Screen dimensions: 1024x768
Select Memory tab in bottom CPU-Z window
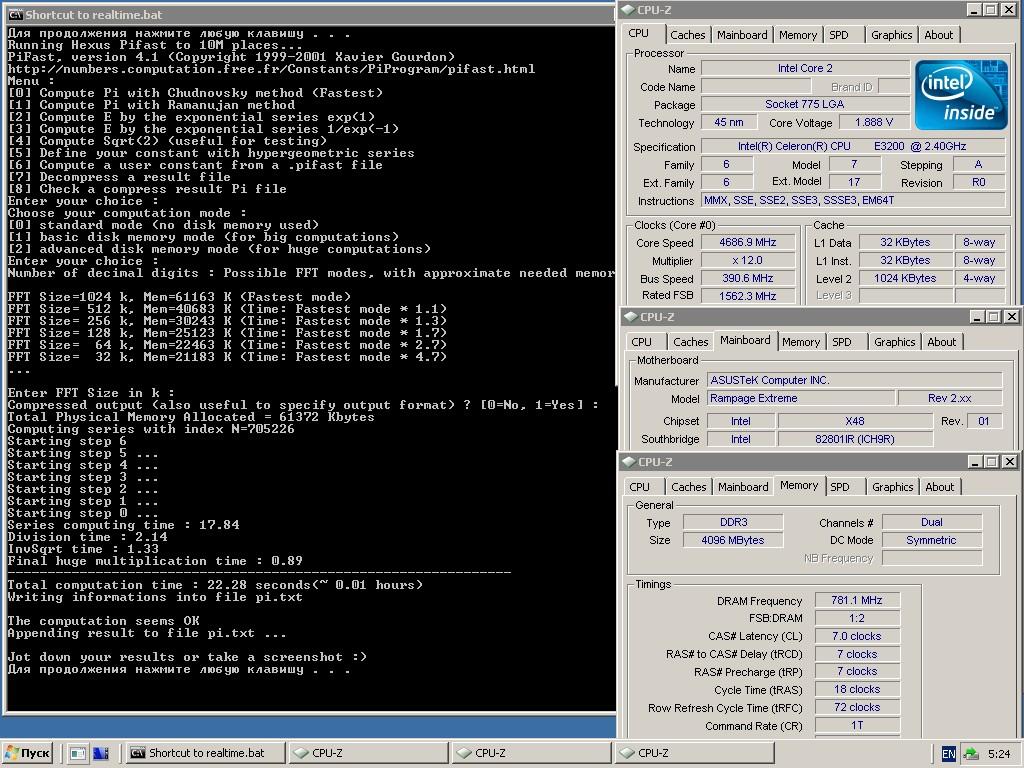click(799, 485)
